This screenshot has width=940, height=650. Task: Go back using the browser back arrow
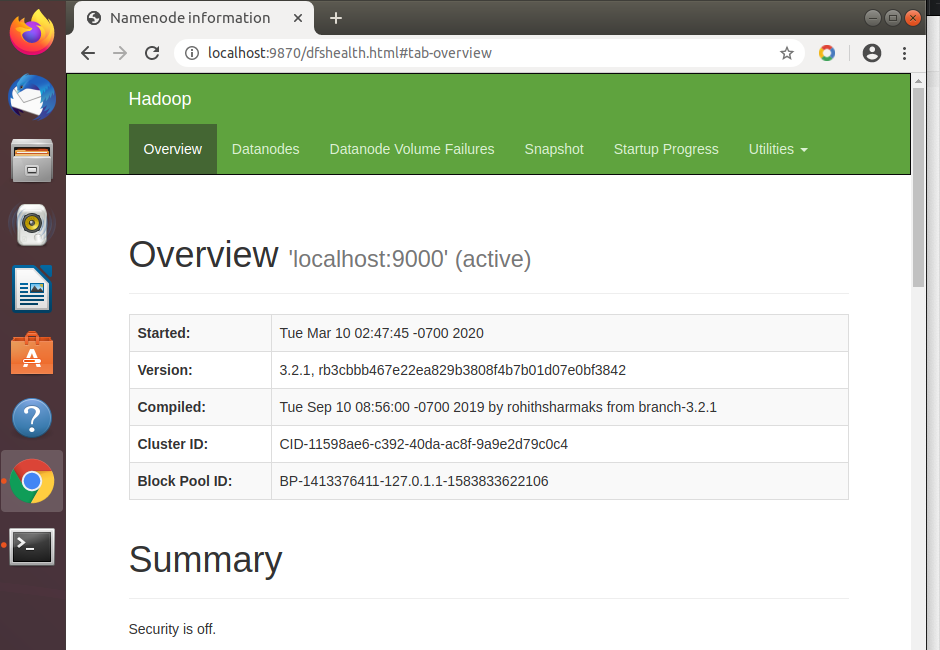[88, 53]
